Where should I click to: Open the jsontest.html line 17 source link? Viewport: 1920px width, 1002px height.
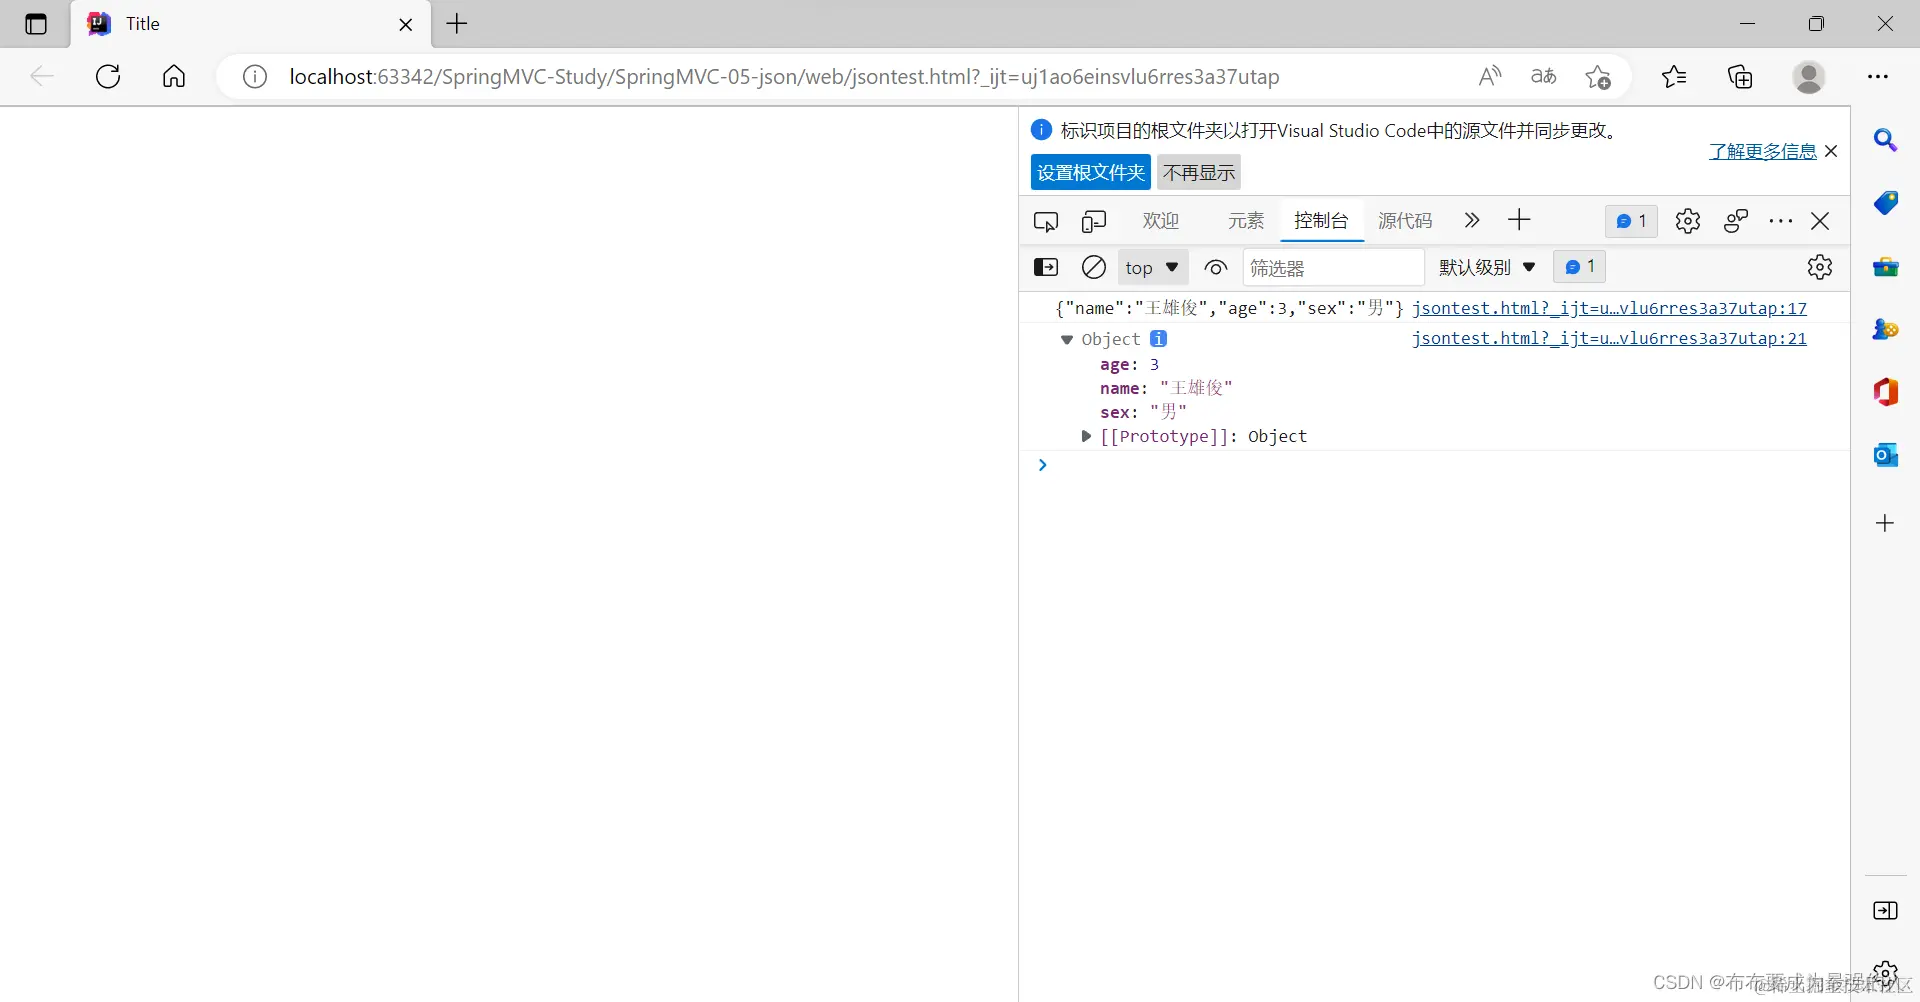(1609, 308)
